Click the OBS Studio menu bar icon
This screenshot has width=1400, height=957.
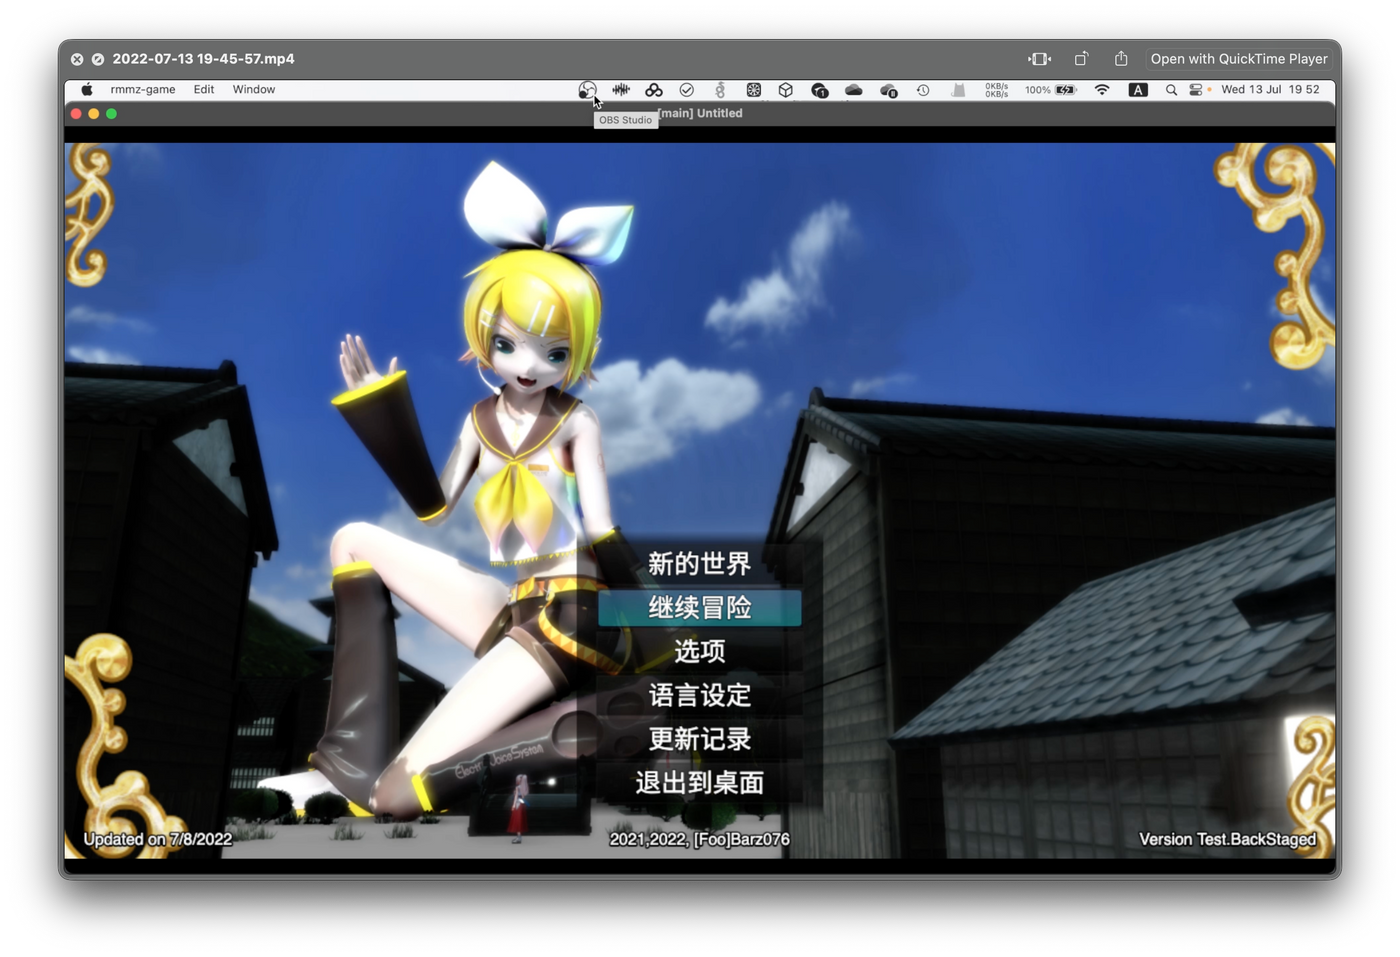tap(587, 90)
